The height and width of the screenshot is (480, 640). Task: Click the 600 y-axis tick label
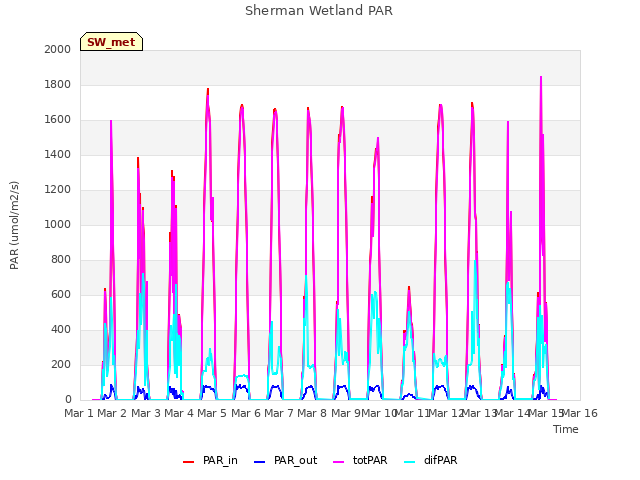(x=61, y=294)
